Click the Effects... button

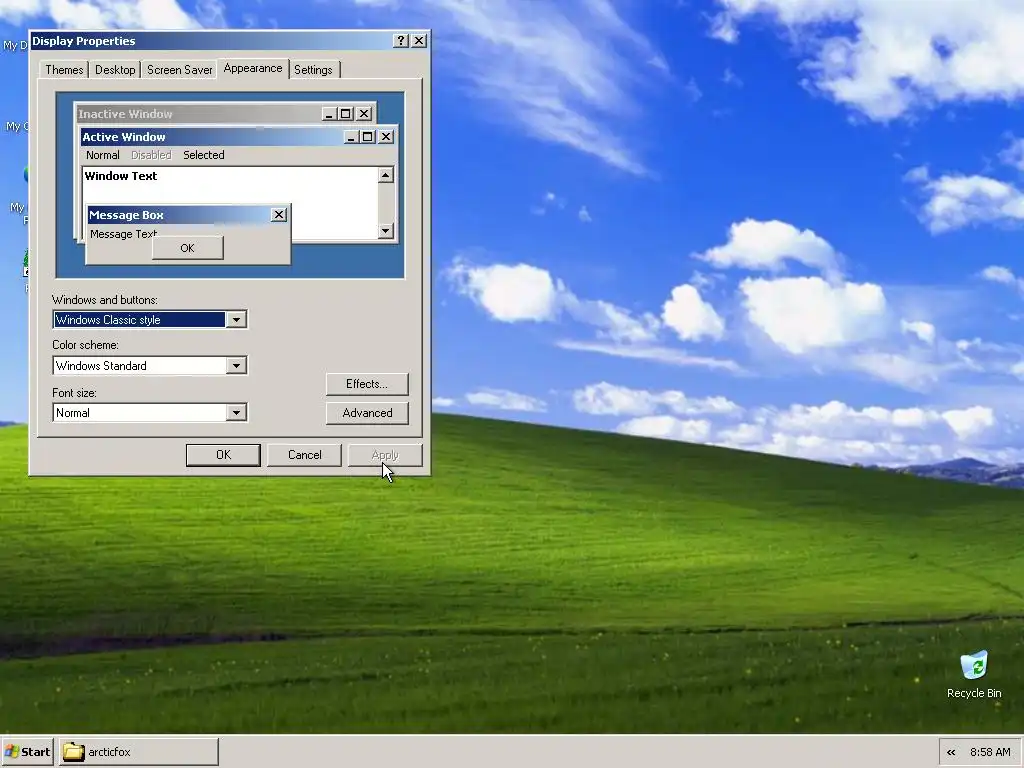pos(367,384)
